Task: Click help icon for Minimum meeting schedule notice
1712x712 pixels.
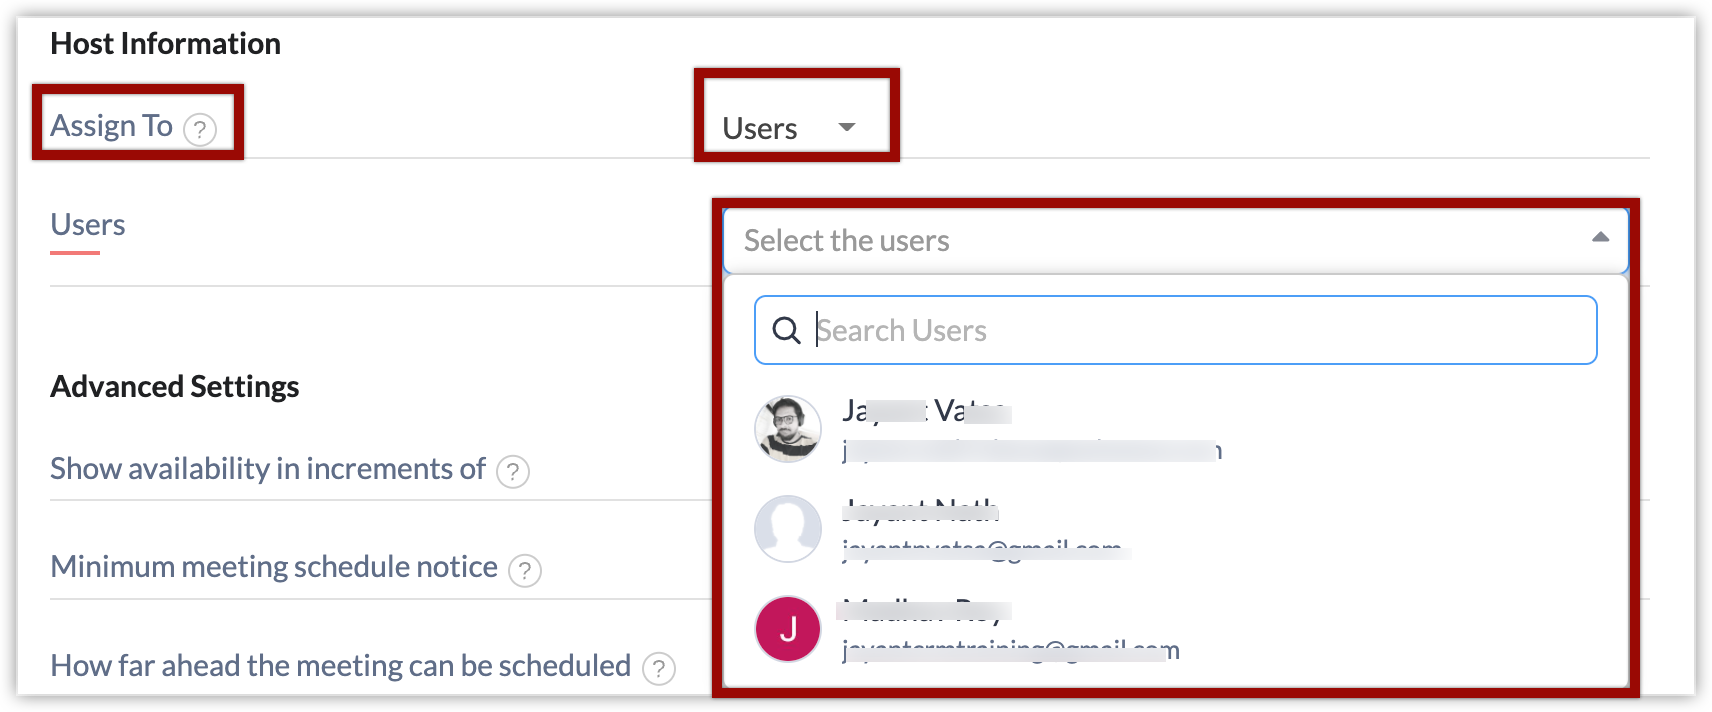Action: click(x=525, y=570)
